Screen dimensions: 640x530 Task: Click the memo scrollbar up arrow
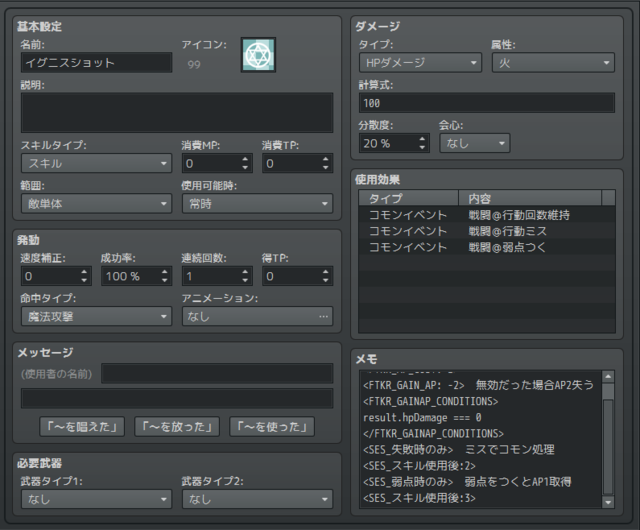point(608,376)
